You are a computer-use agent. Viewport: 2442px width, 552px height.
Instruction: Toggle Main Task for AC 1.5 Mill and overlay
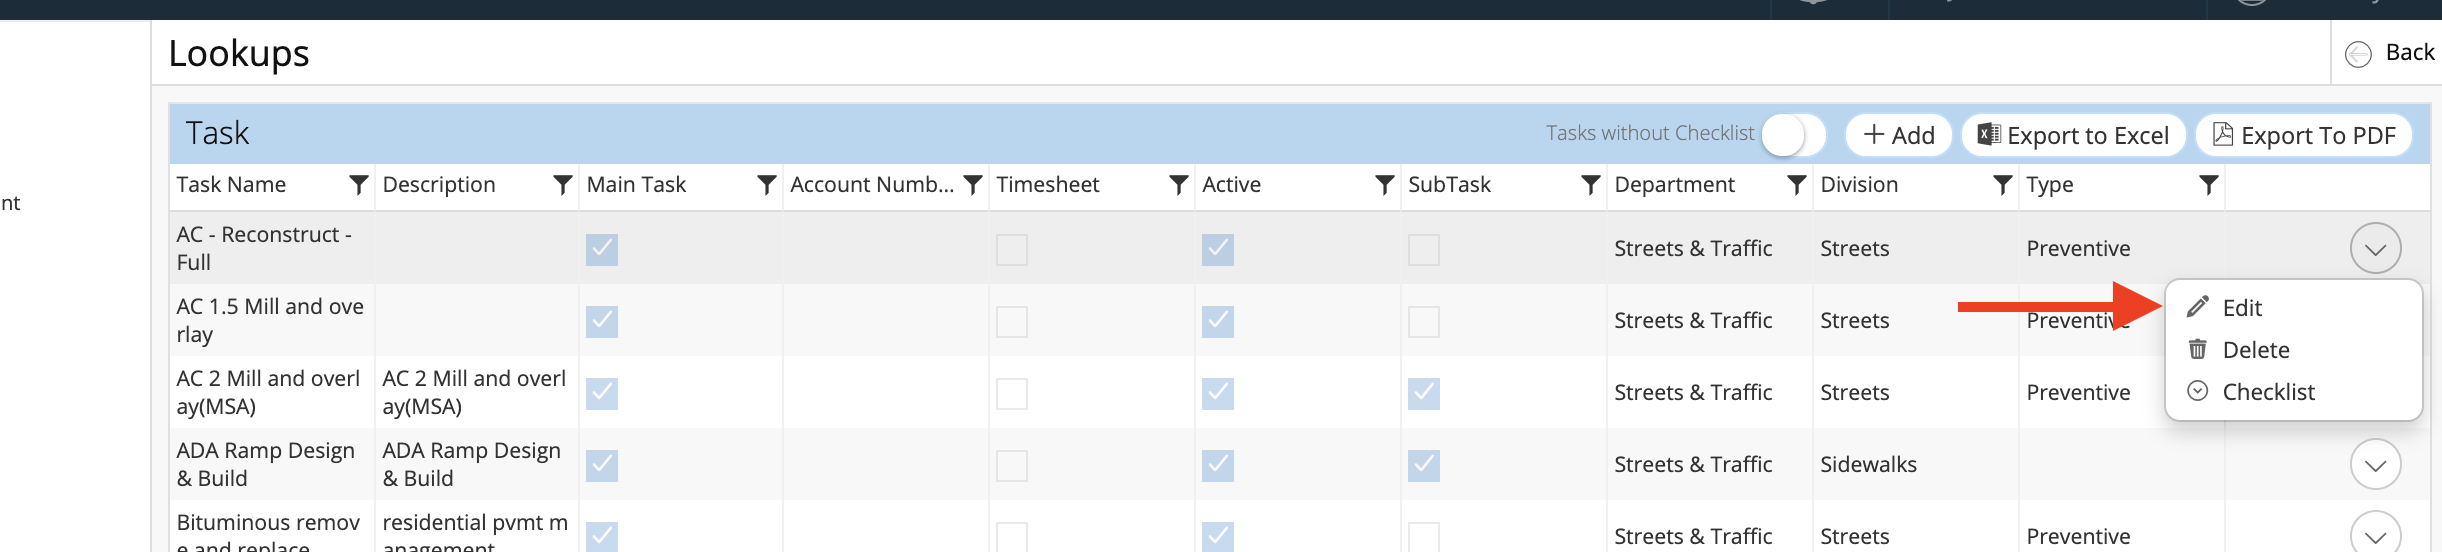[x=602, y=321]
